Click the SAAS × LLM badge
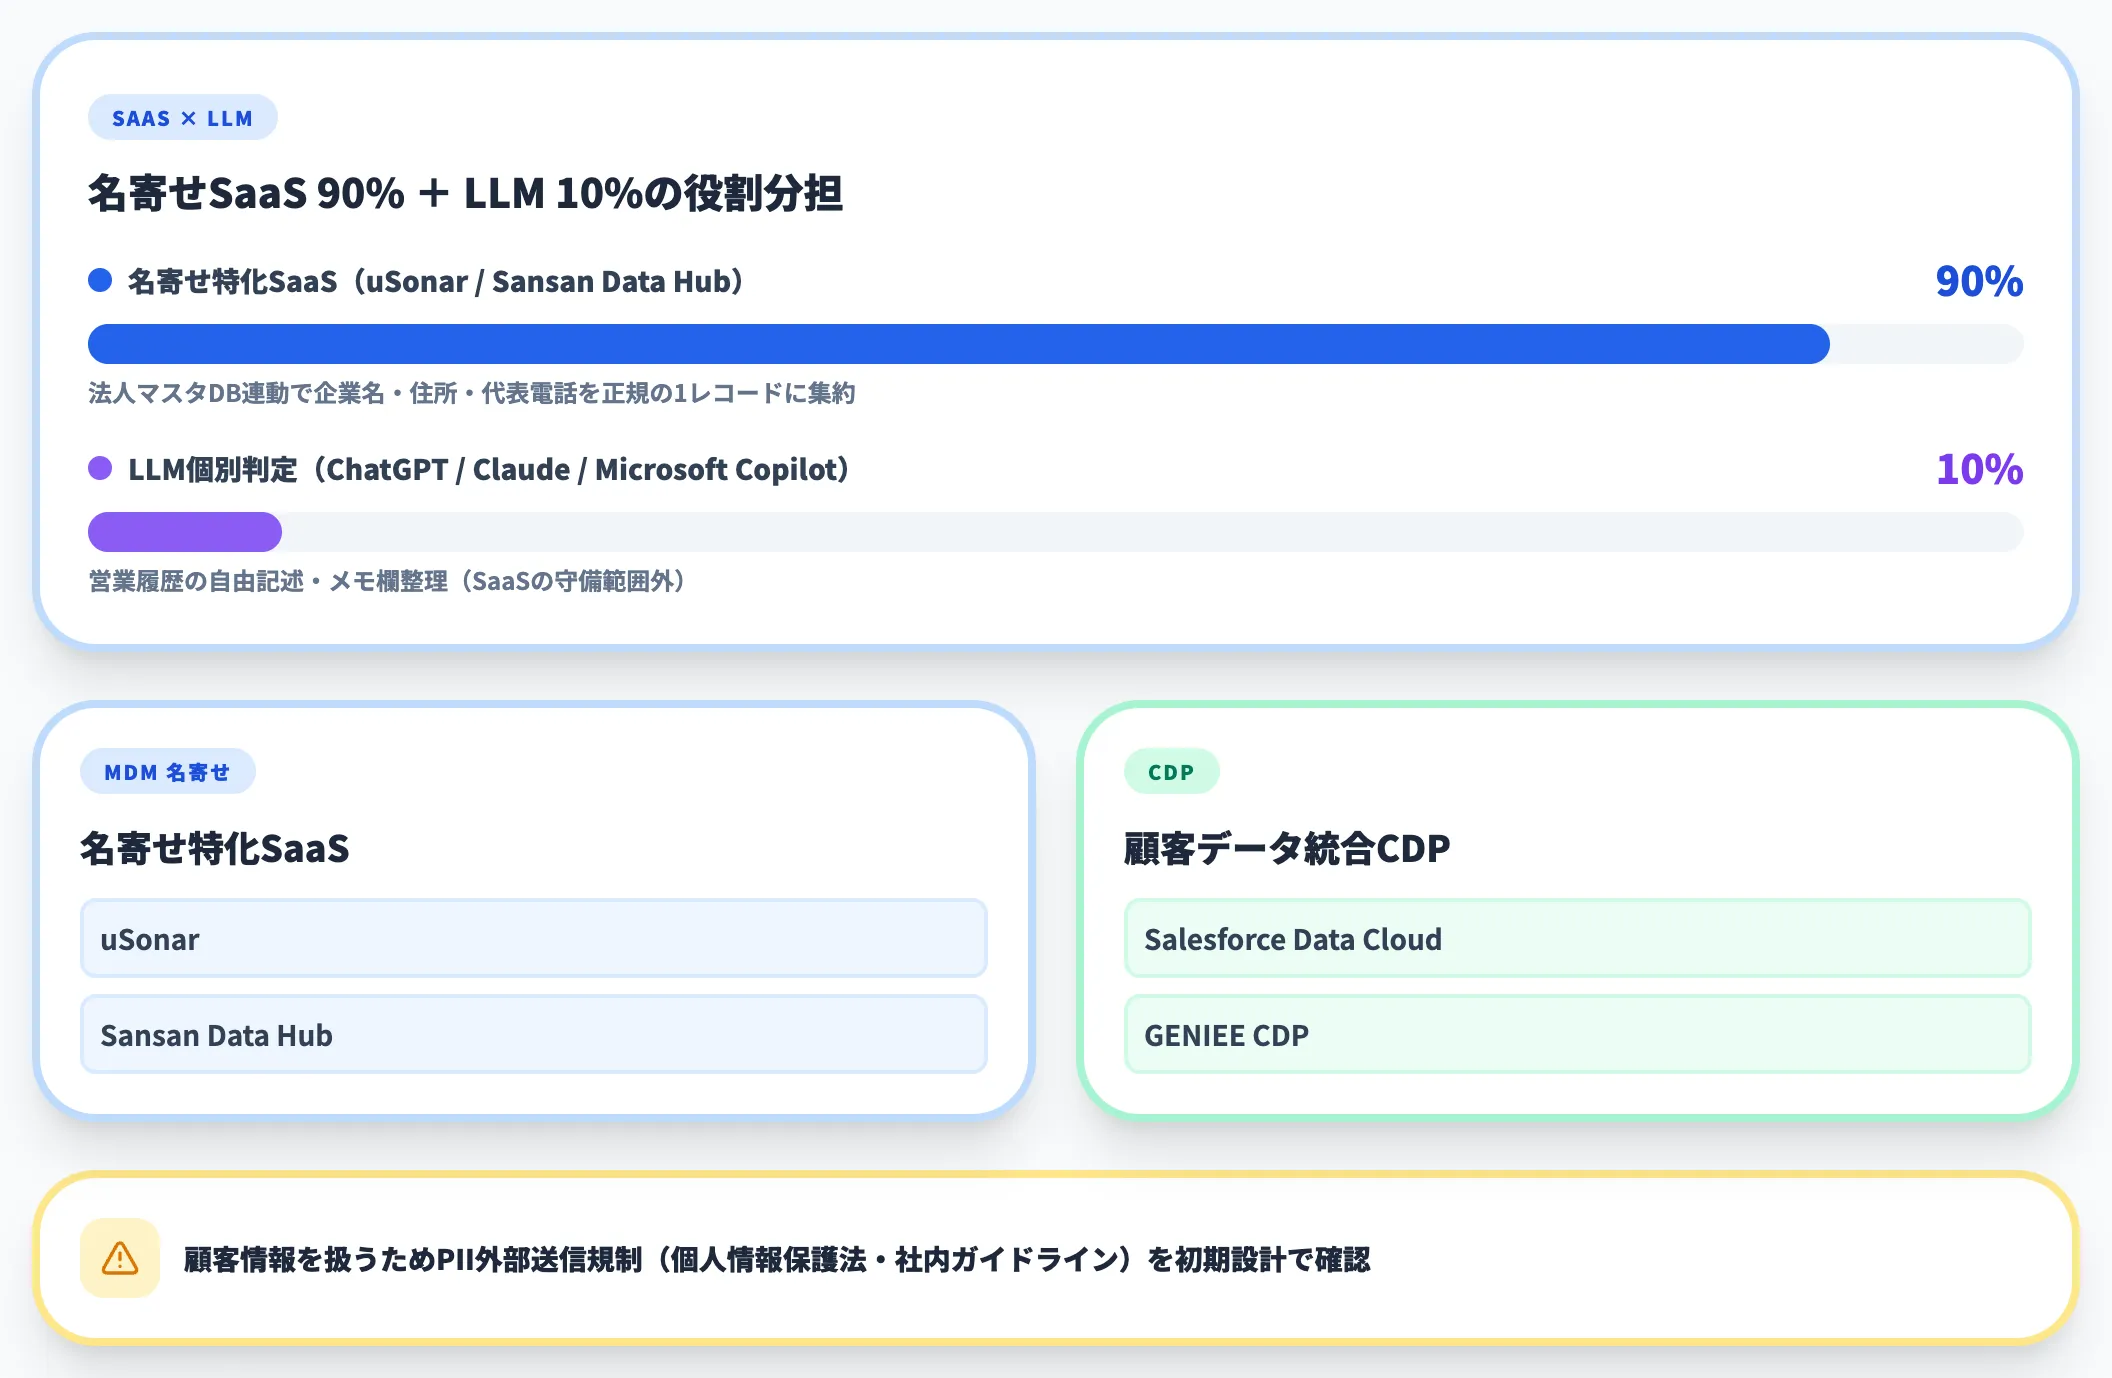This screenshot has height=1378, width=2112. click(x=182, y=118)
